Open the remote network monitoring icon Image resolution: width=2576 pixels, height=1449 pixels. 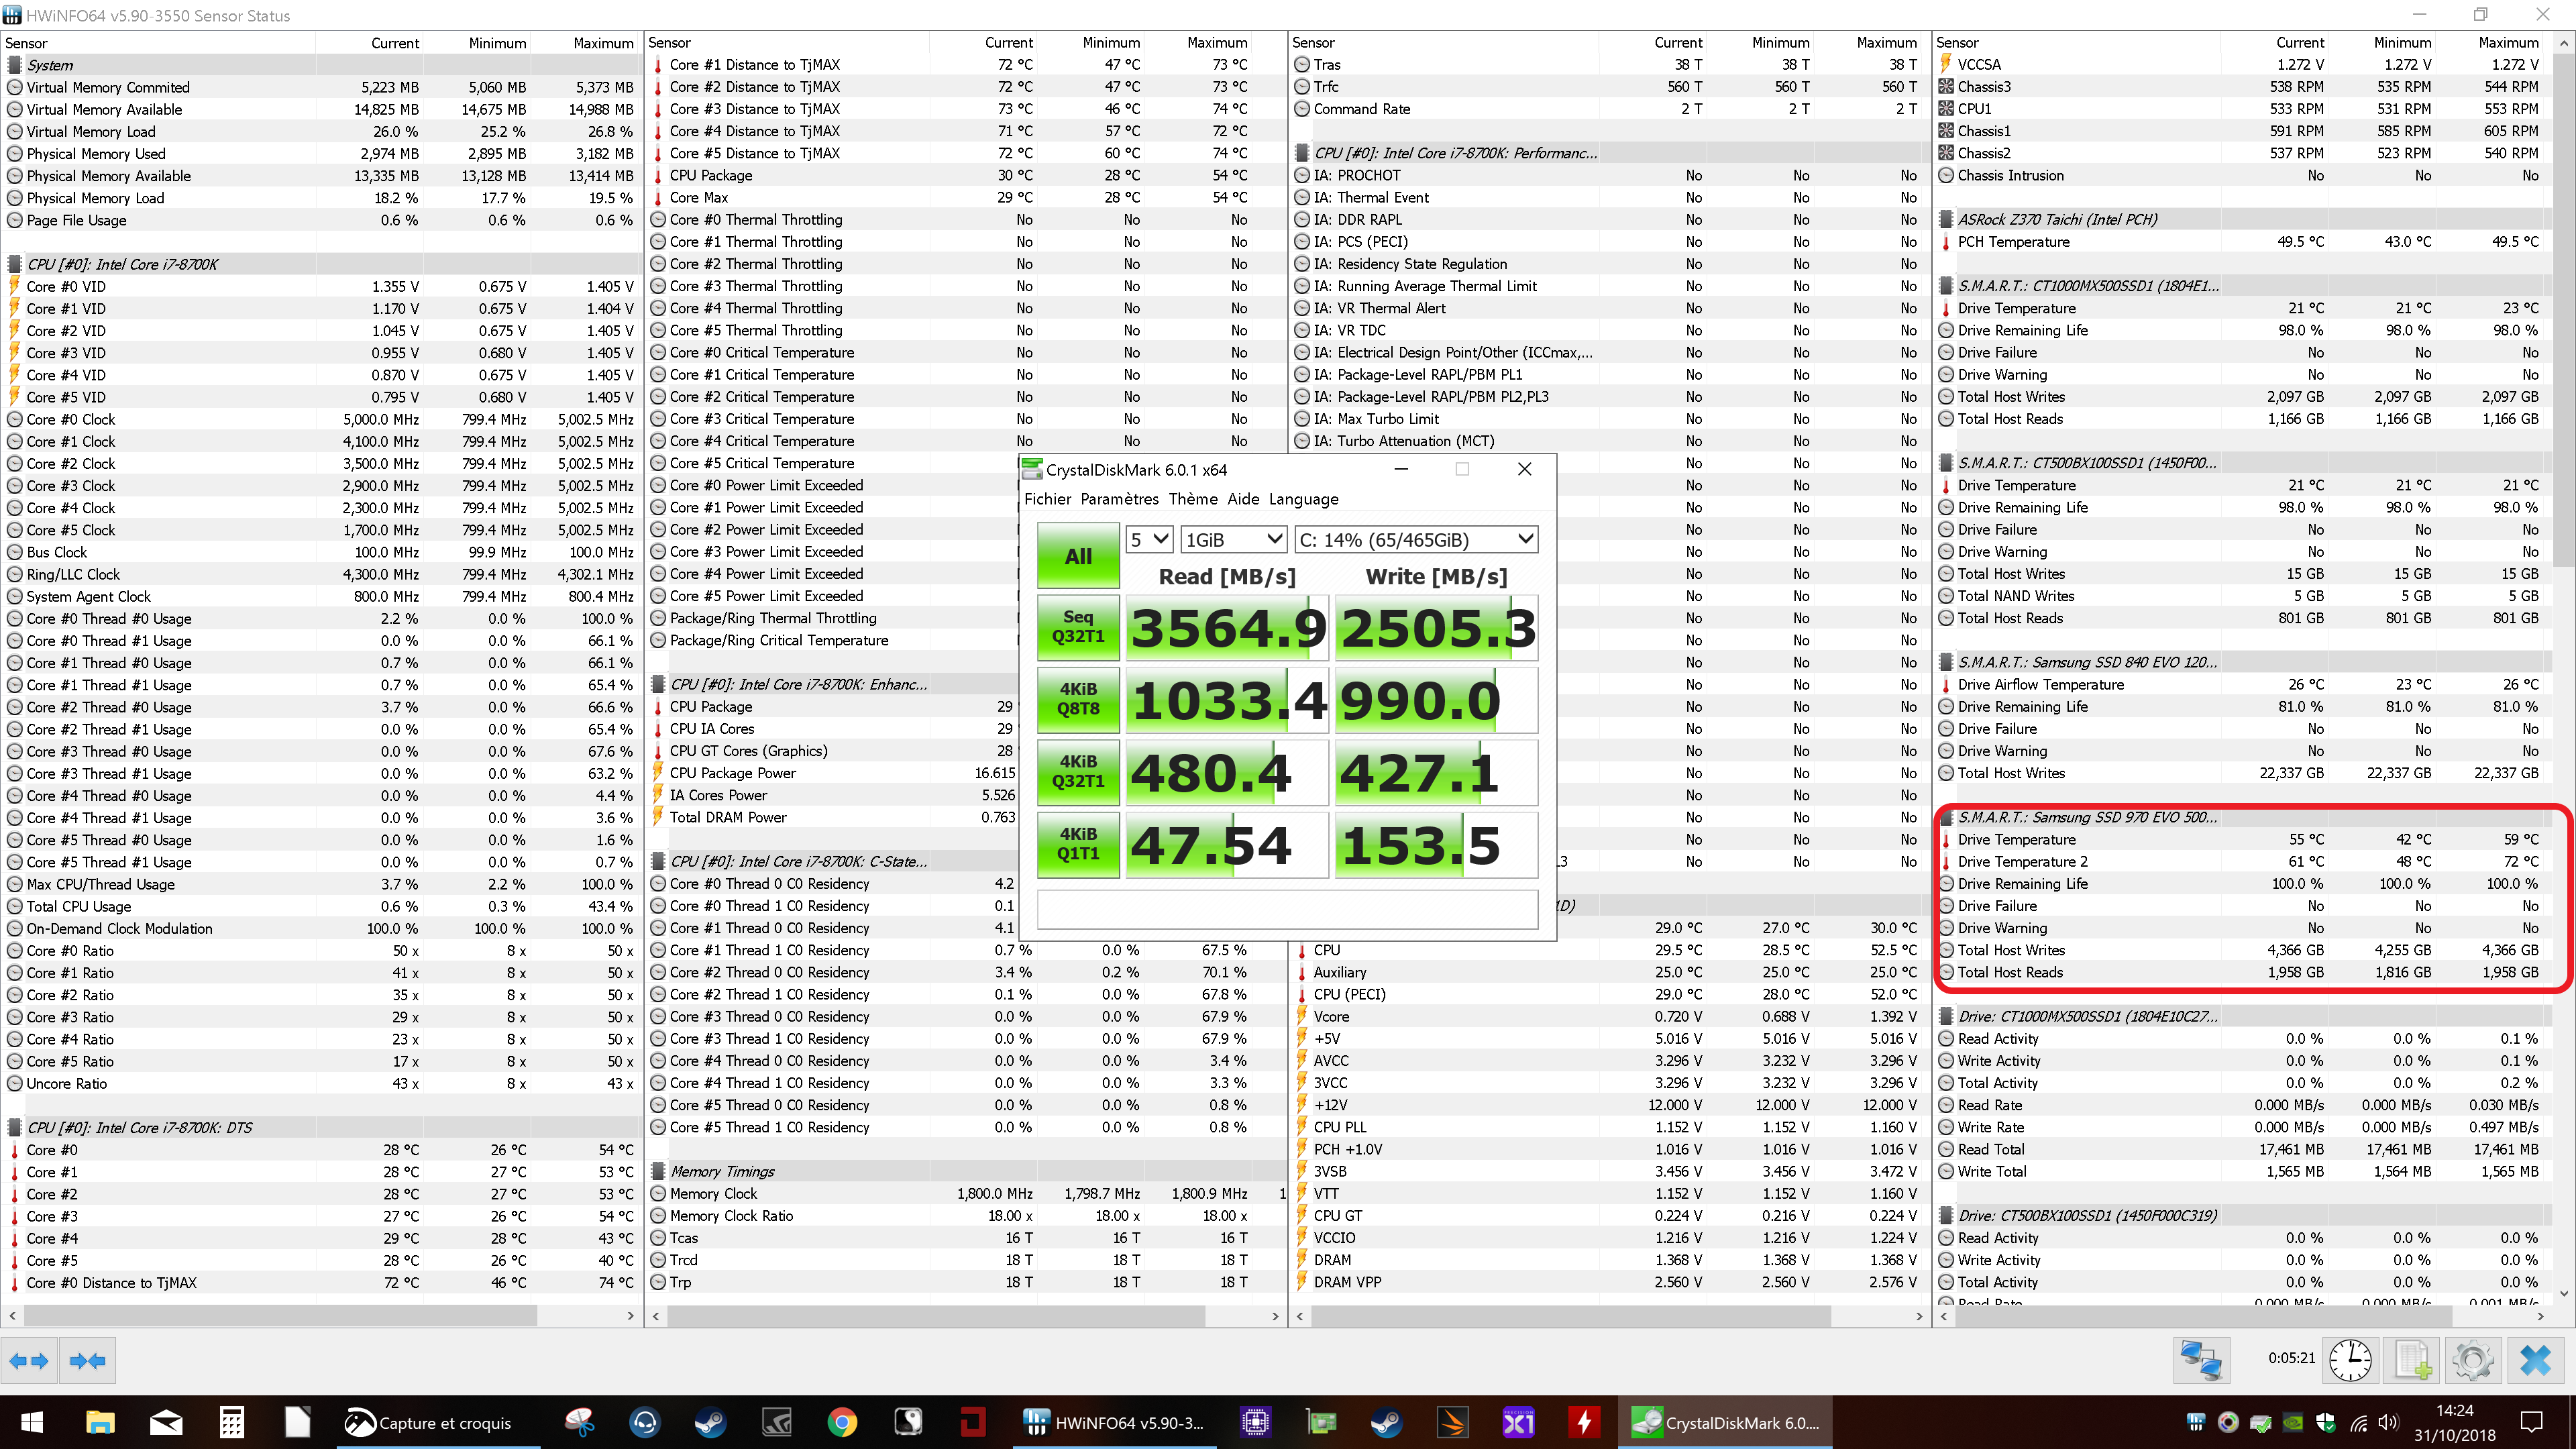2201,1360
